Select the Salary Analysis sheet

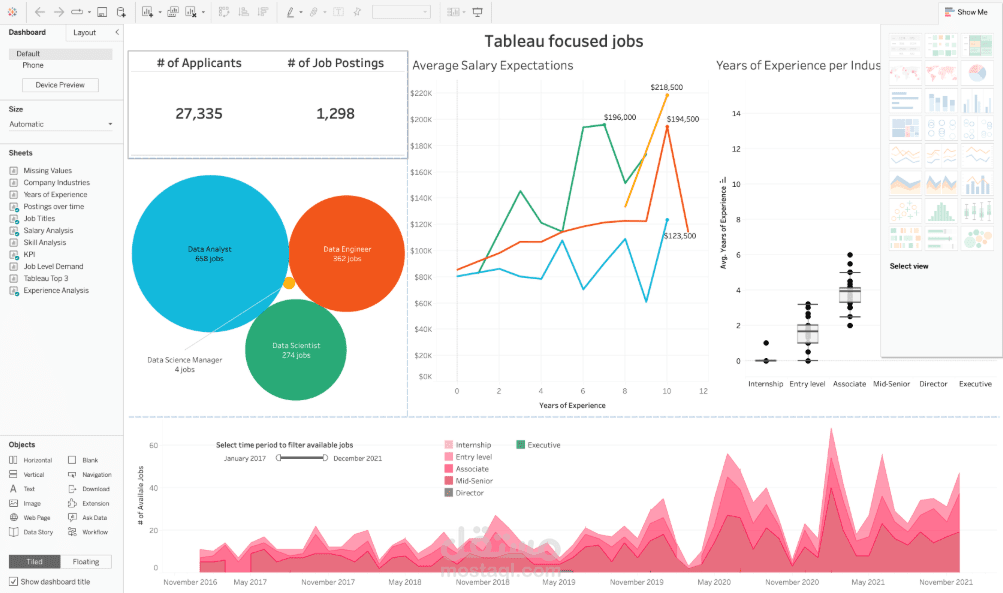(48, 230)
